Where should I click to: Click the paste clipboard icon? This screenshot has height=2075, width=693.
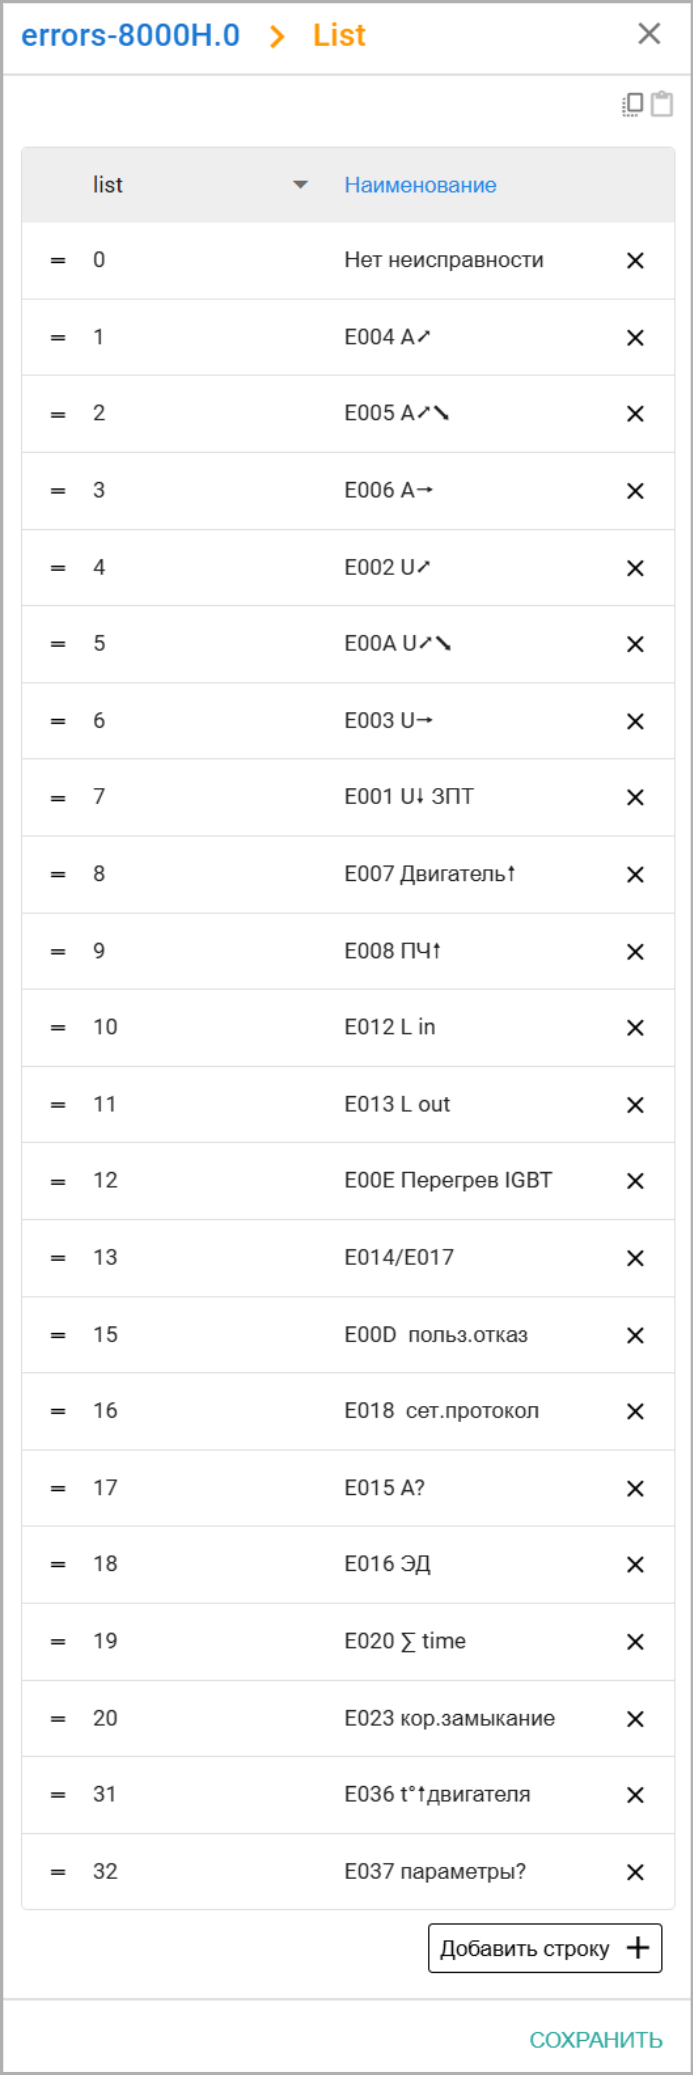click(662, 104)
